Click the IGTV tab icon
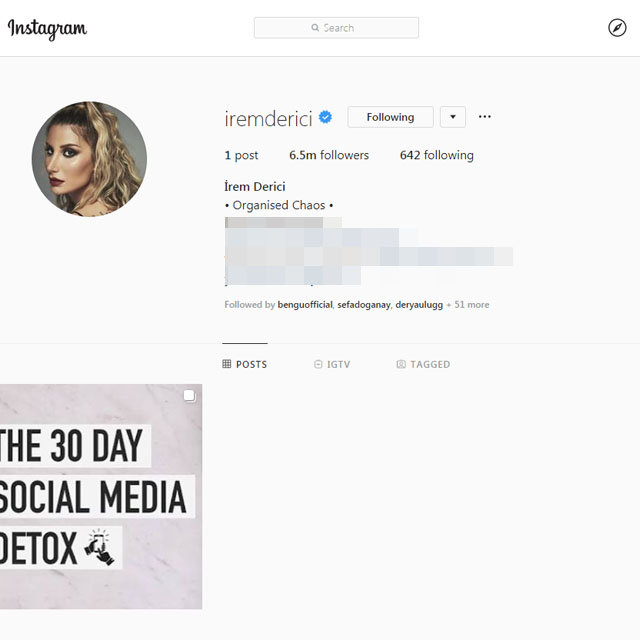Image resolution: width=640 pixels, height=640 pixels. (318, 364)
